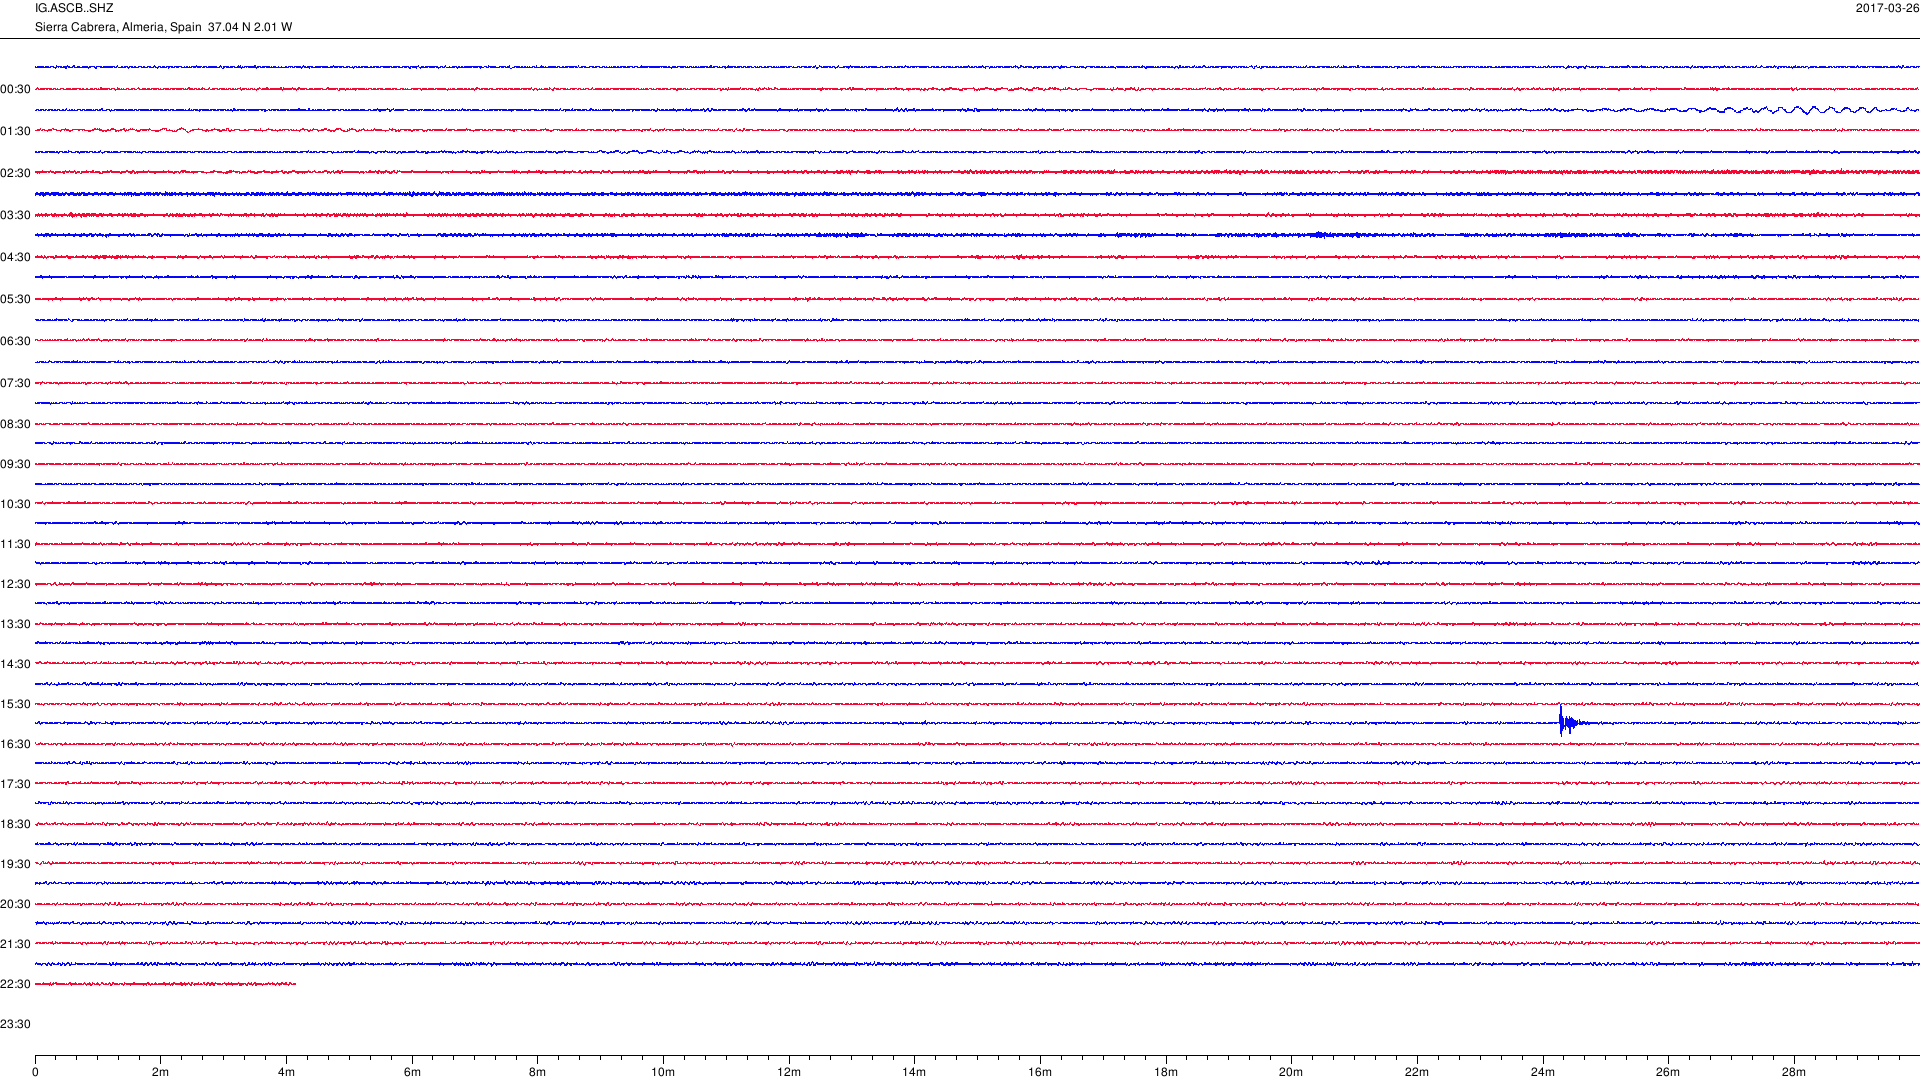Click the 22m axis tick label
The height and width of the screenshot is (1080, 1920).
click(1417, 1073)
